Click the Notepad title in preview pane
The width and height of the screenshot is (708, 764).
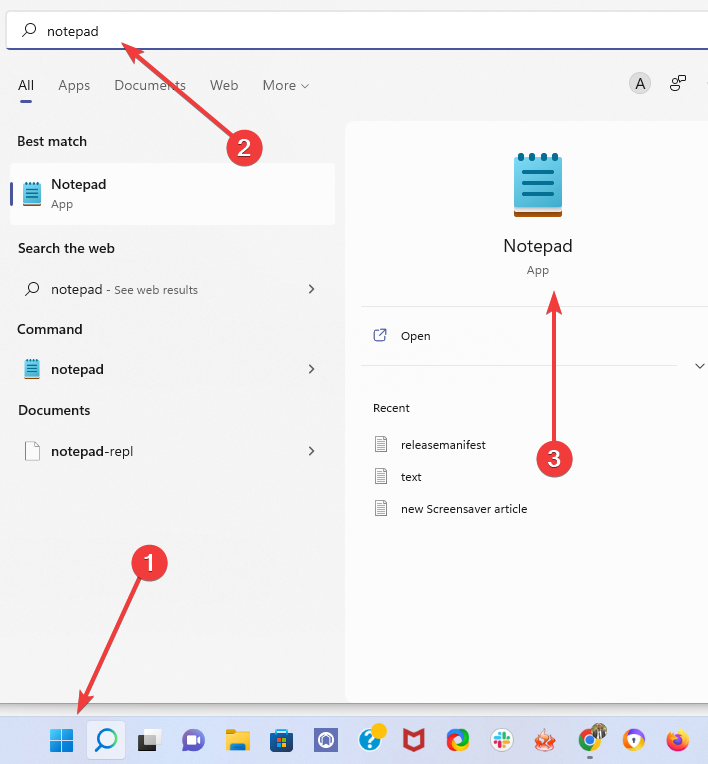(537, 246)
